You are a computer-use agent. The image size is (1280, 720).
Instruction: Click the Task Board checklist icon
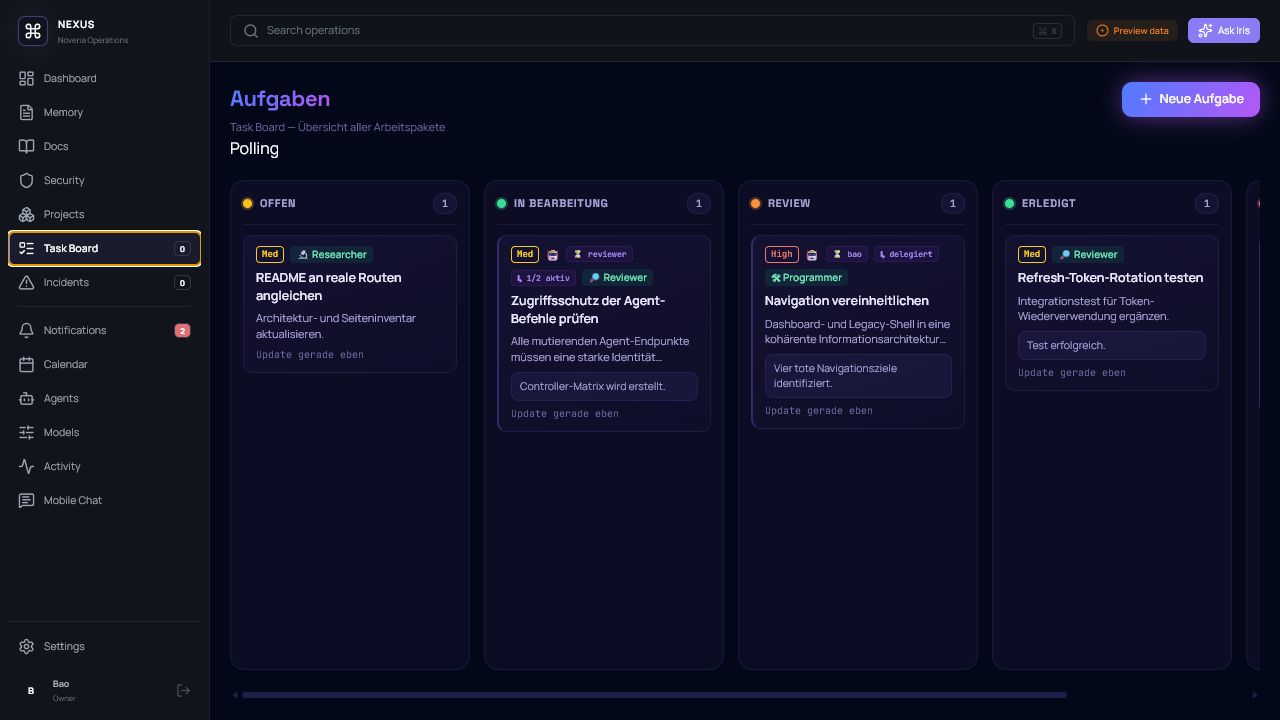[26, 248]
